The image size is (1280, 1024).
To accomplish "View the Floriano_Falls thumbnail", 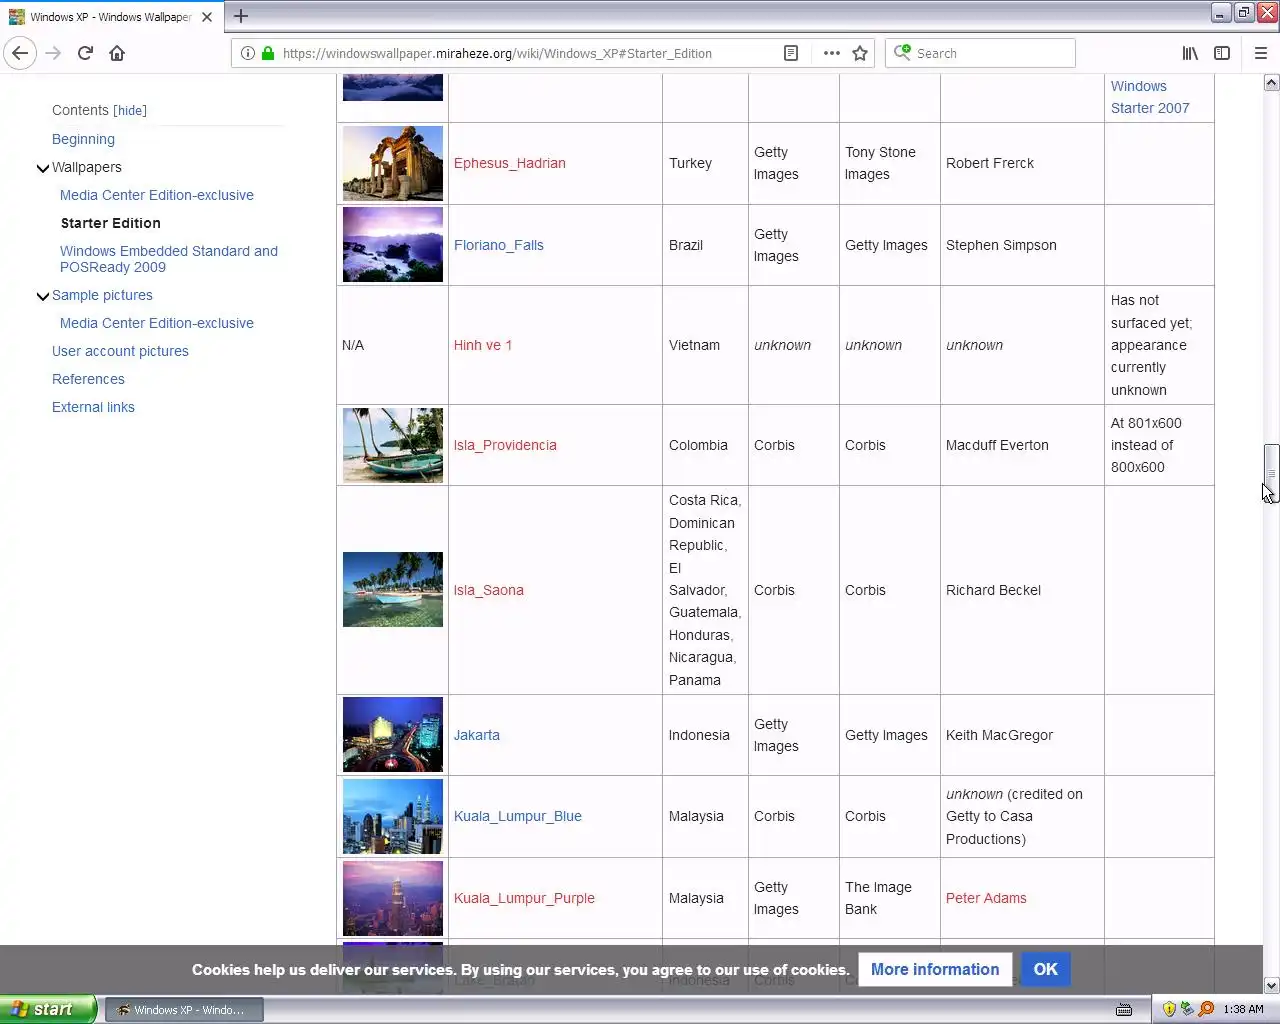I will 393,245.
